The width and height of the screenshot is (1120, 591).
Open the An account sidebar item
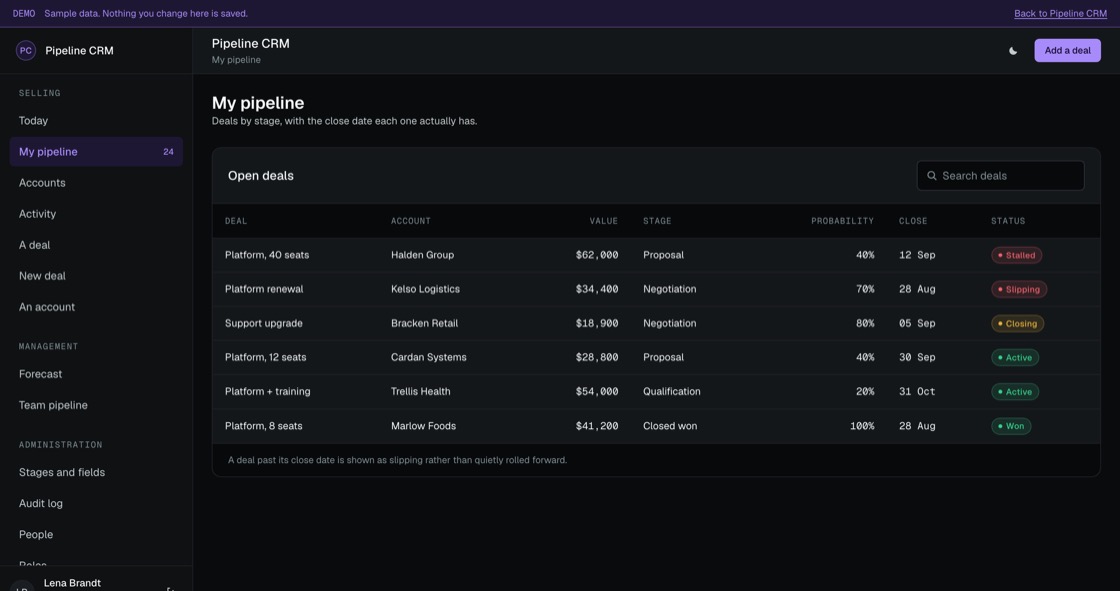click(96, 307)
